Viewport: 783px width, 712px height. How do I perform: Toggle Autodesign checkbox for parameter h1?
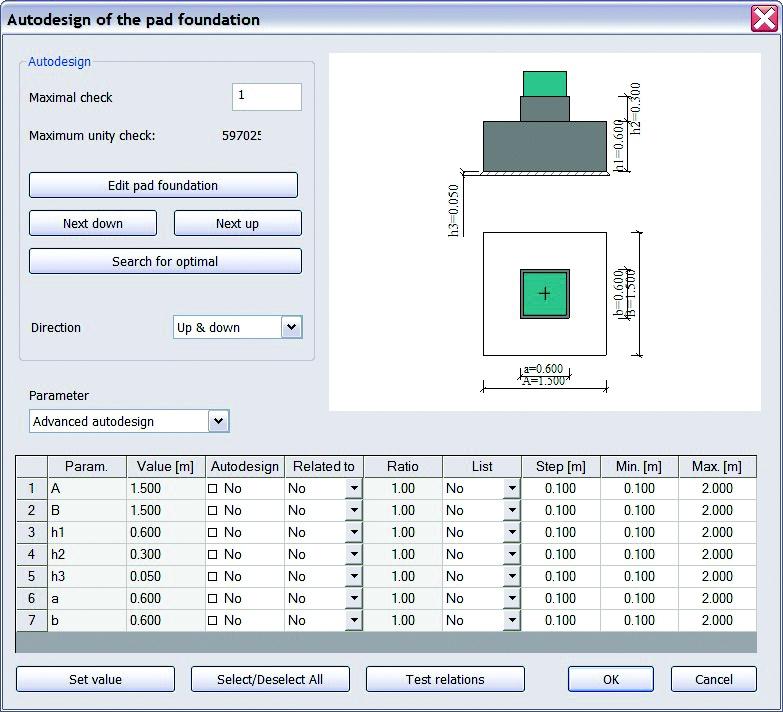212,533
